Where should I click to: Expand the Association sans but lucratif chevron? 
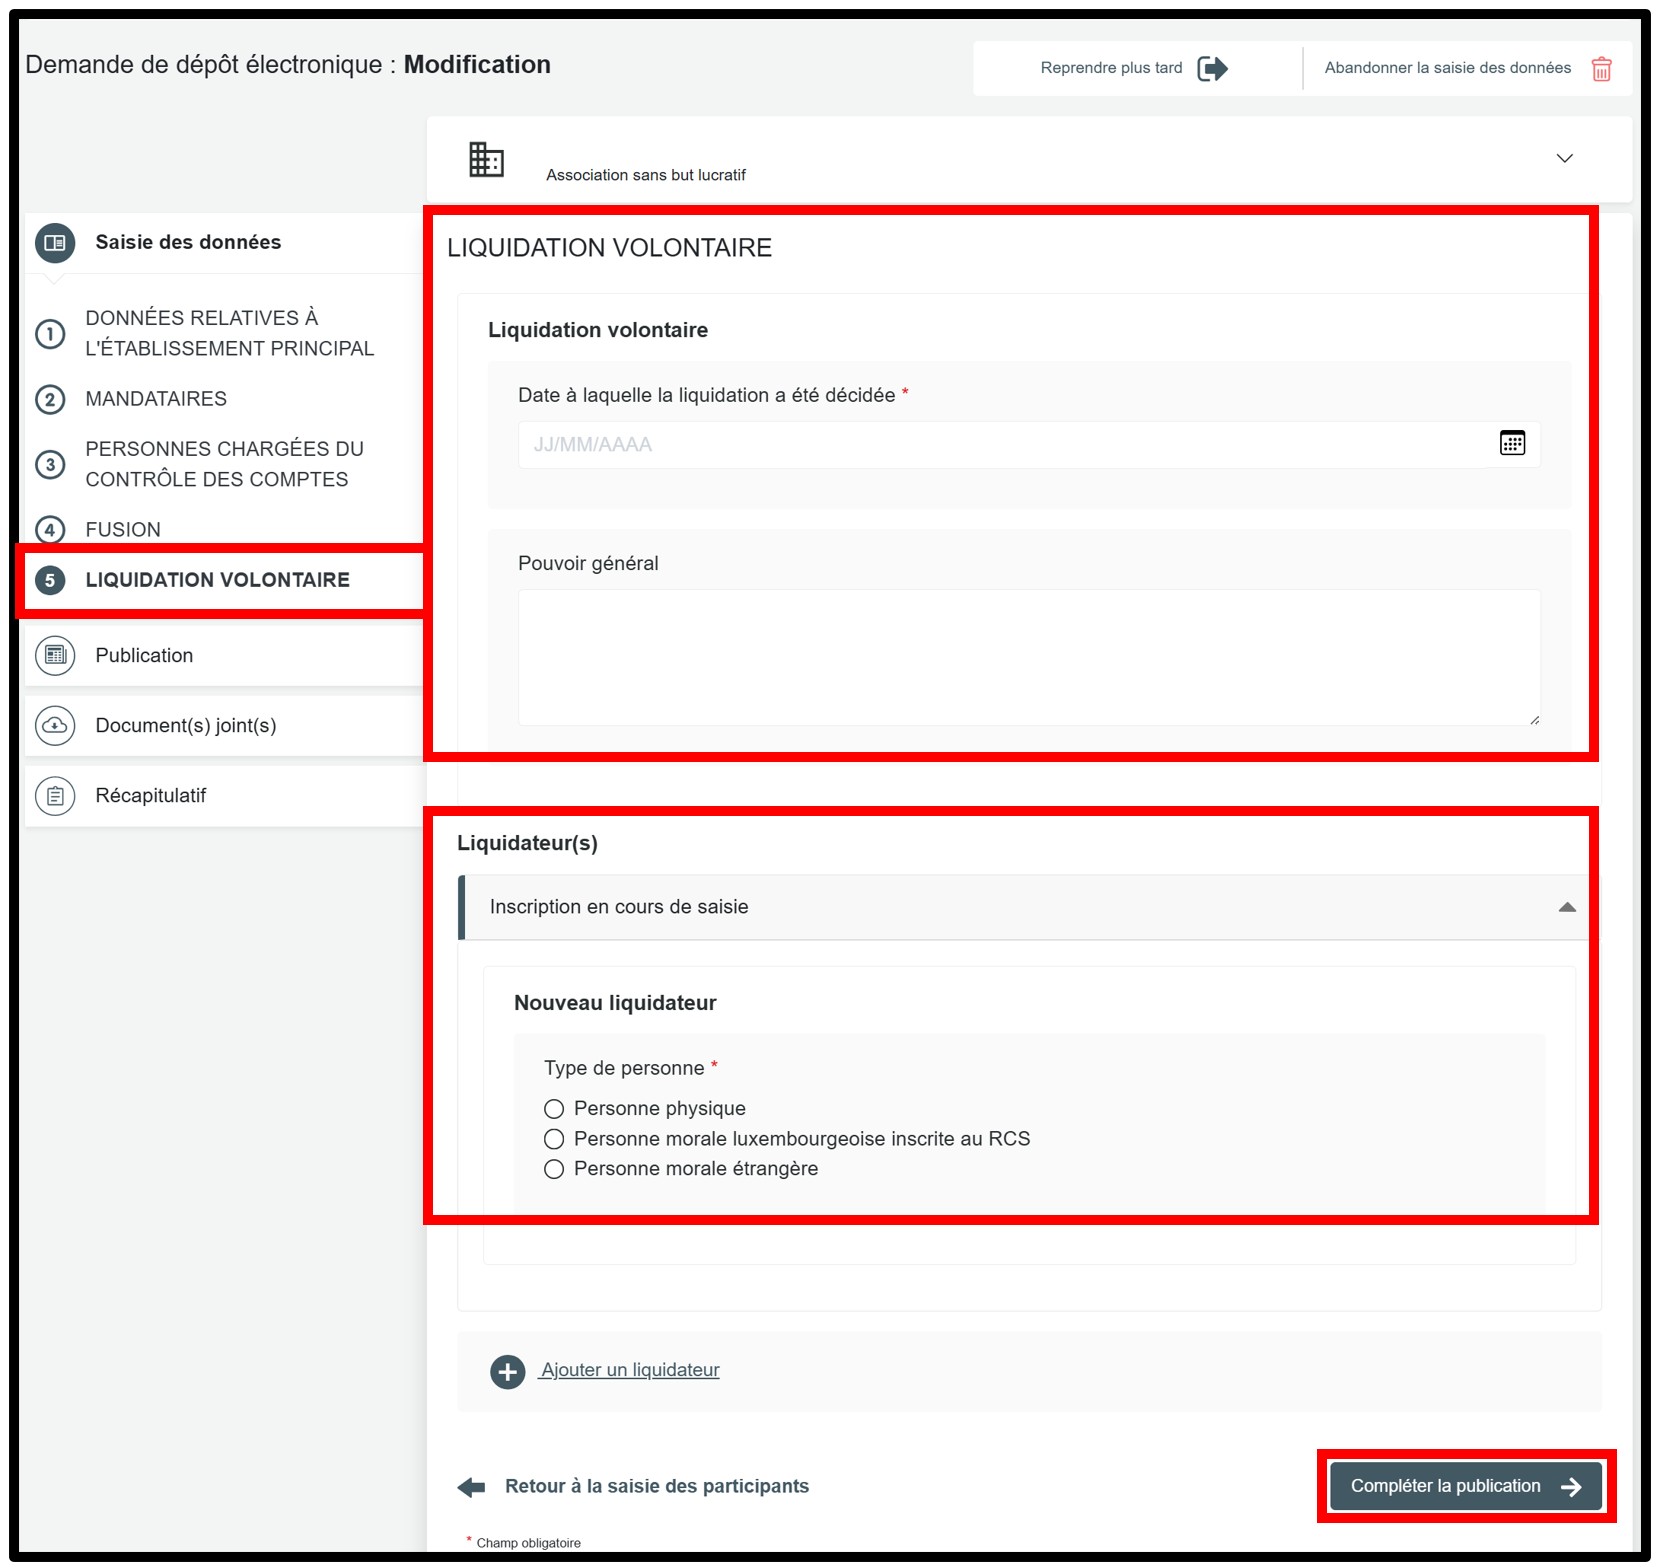pos(1564,158)
